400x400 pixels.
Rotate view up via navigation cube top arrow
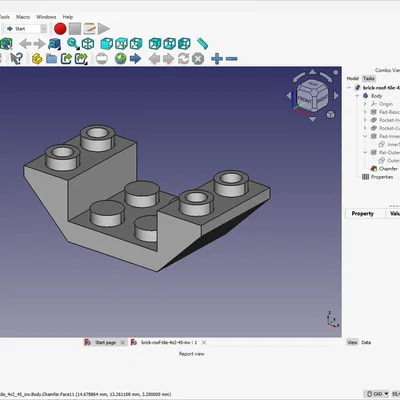[312, 72]
